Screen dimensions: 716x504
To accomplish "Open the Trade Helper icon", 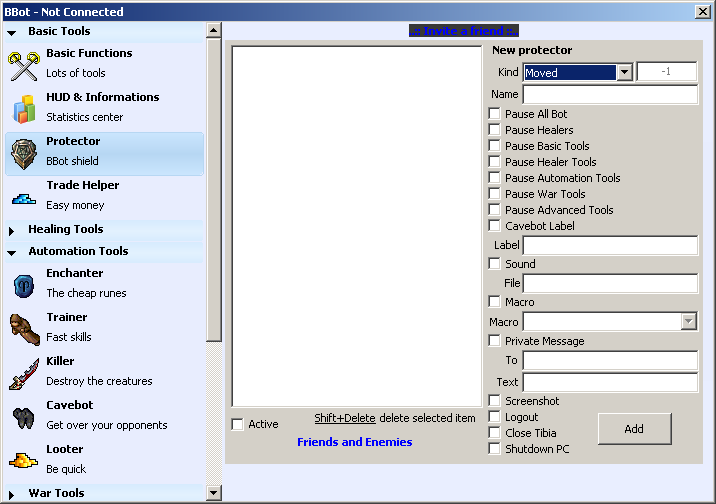I will point(24,197).
